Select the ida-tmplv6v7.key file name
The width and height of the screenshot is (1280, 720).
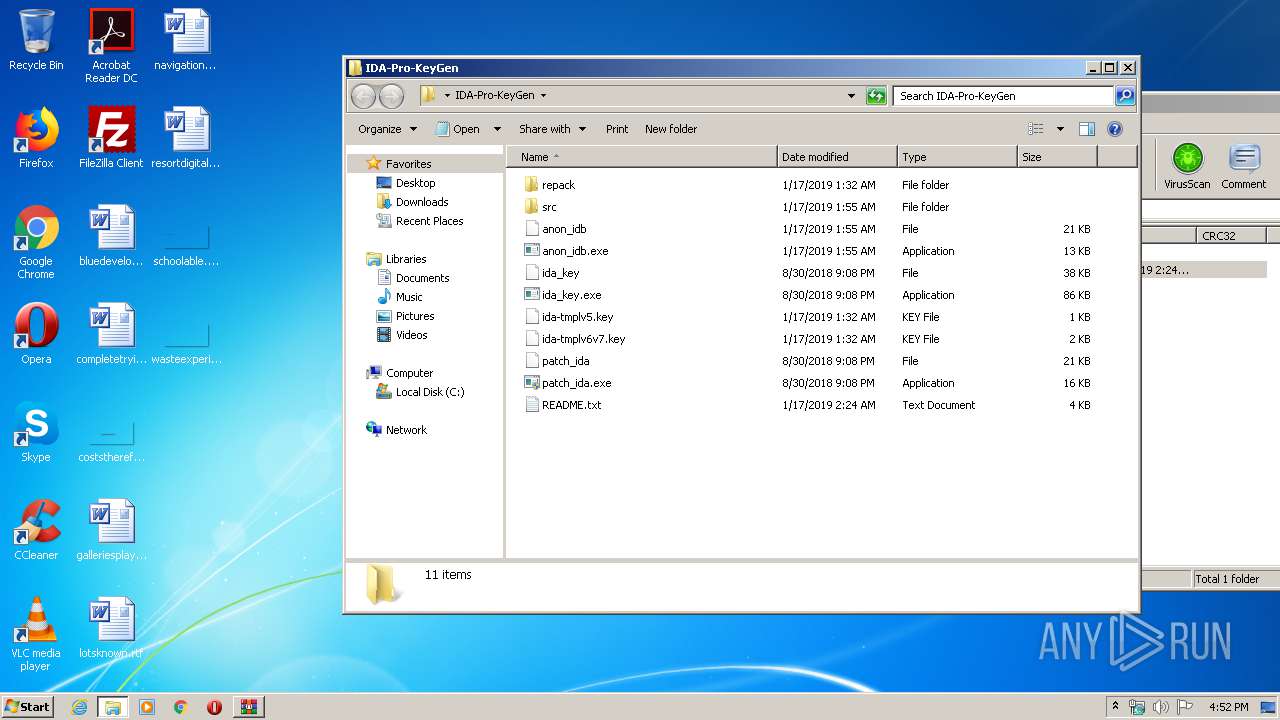[x=583, y=339]
